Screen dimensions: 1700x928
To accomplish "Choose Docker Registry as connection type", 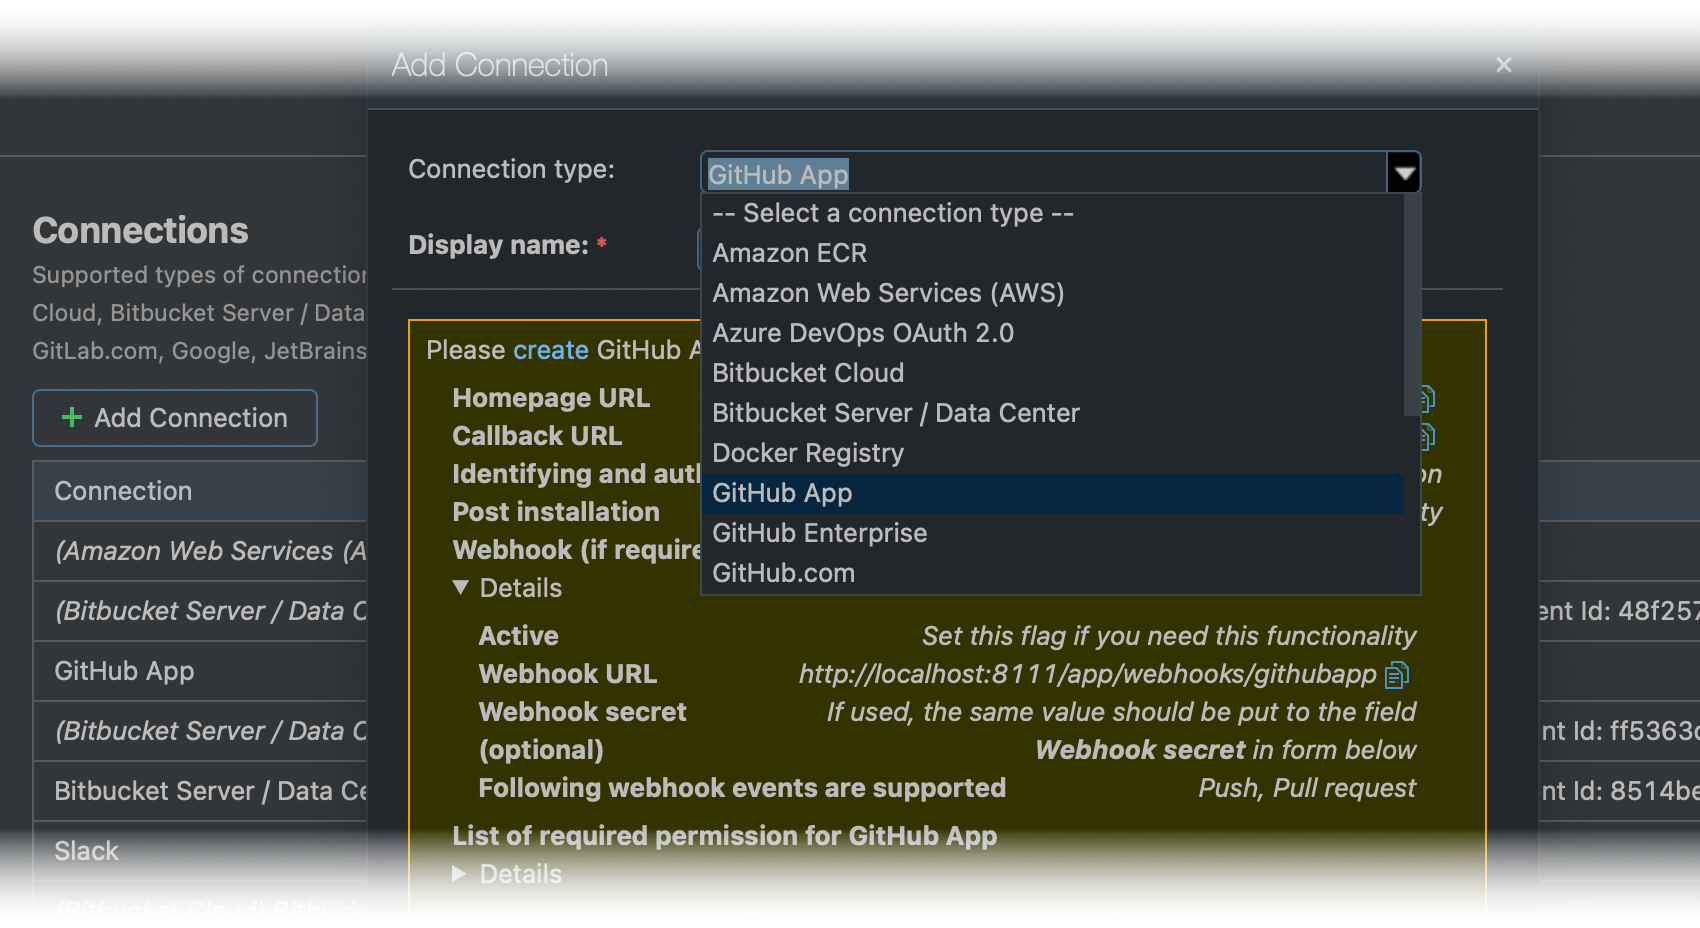I will click(807, 453).
